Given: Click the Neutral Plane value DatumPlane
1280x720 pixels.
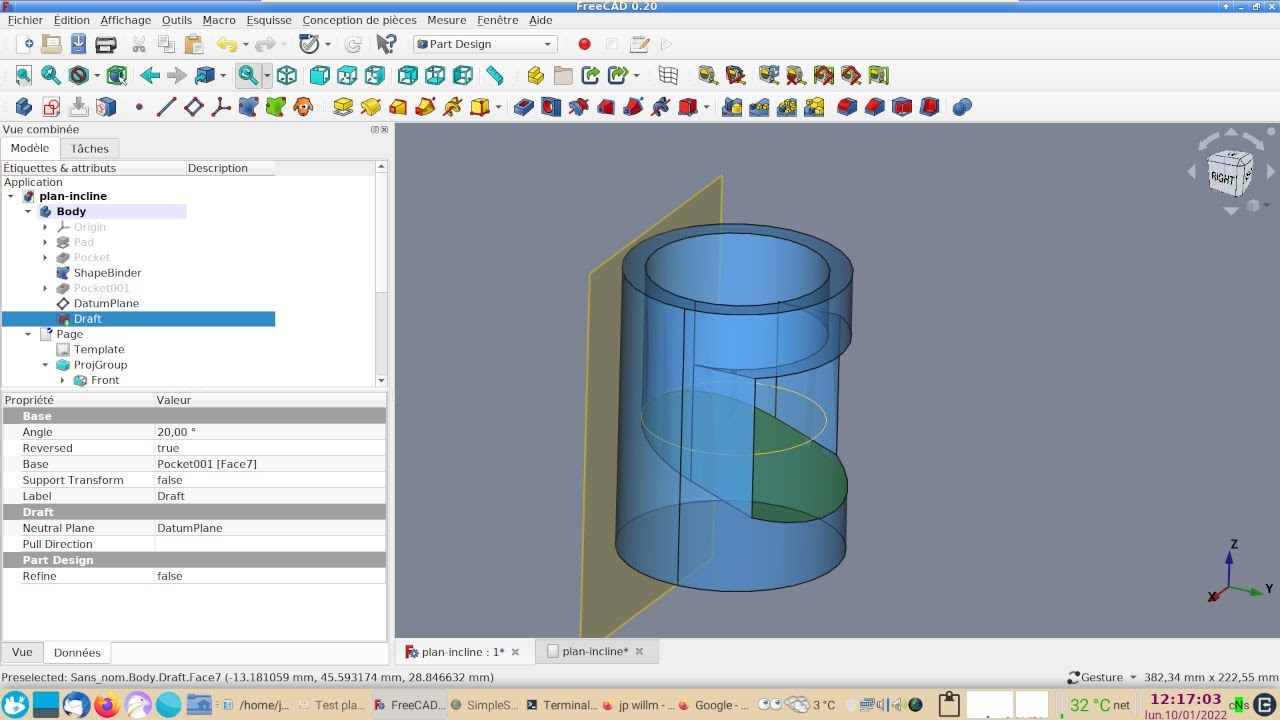Looking at the screenshot, I should 270,528.
